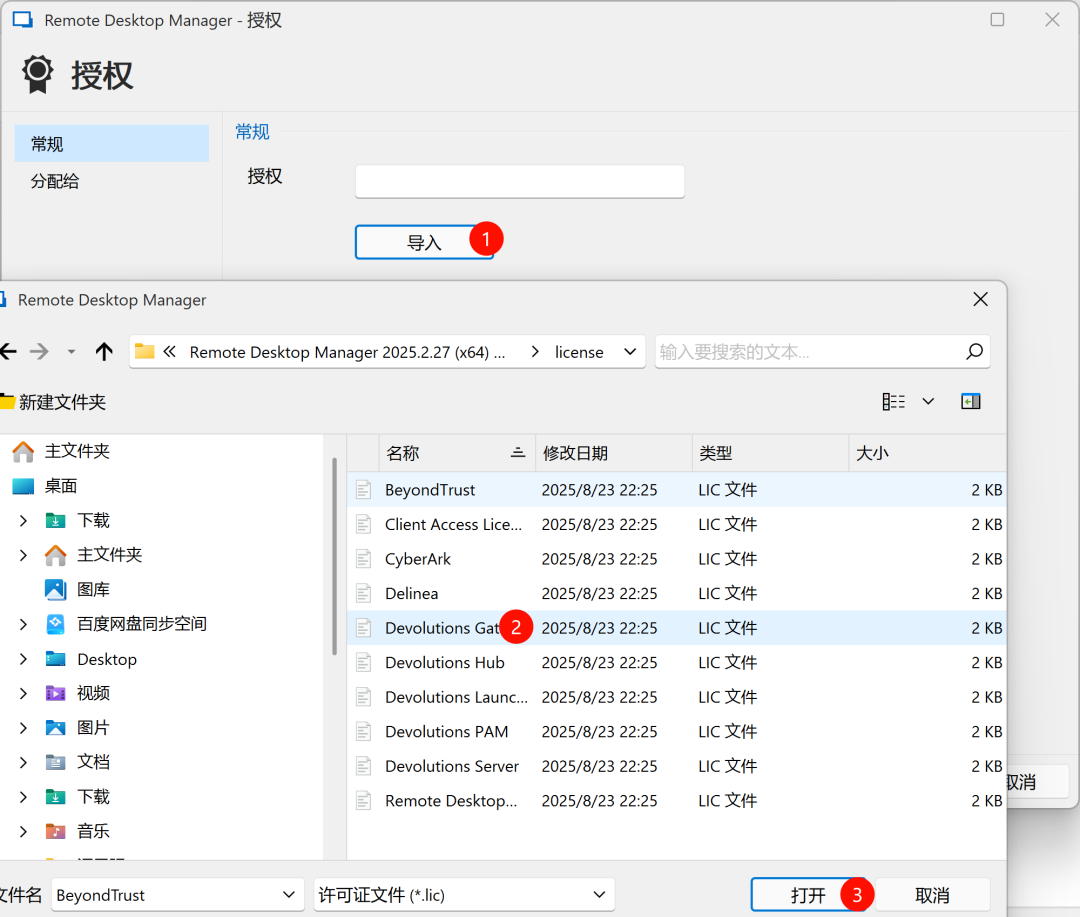This screenshot has height=917, width=1080.
Task: Click the 取消 button in the file dialog
Action: [x=933, y=895]
